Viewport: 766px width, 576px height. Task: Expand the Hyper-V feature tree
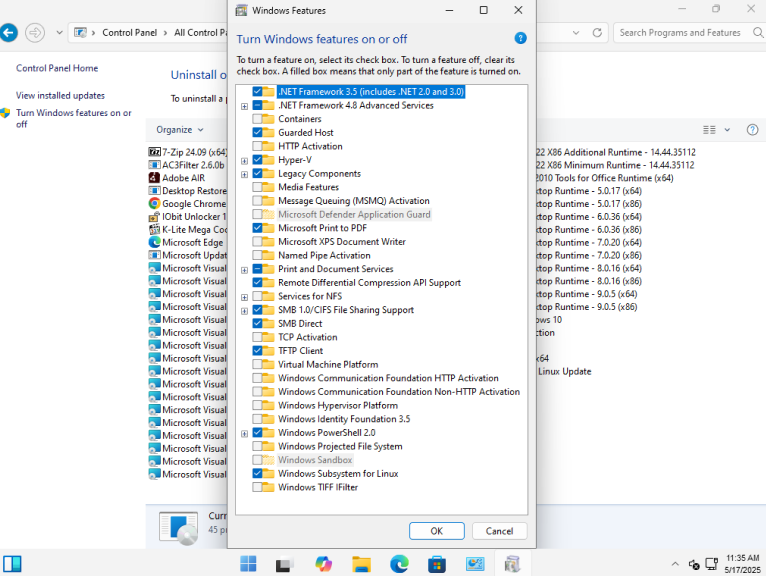tap(244, 161)
